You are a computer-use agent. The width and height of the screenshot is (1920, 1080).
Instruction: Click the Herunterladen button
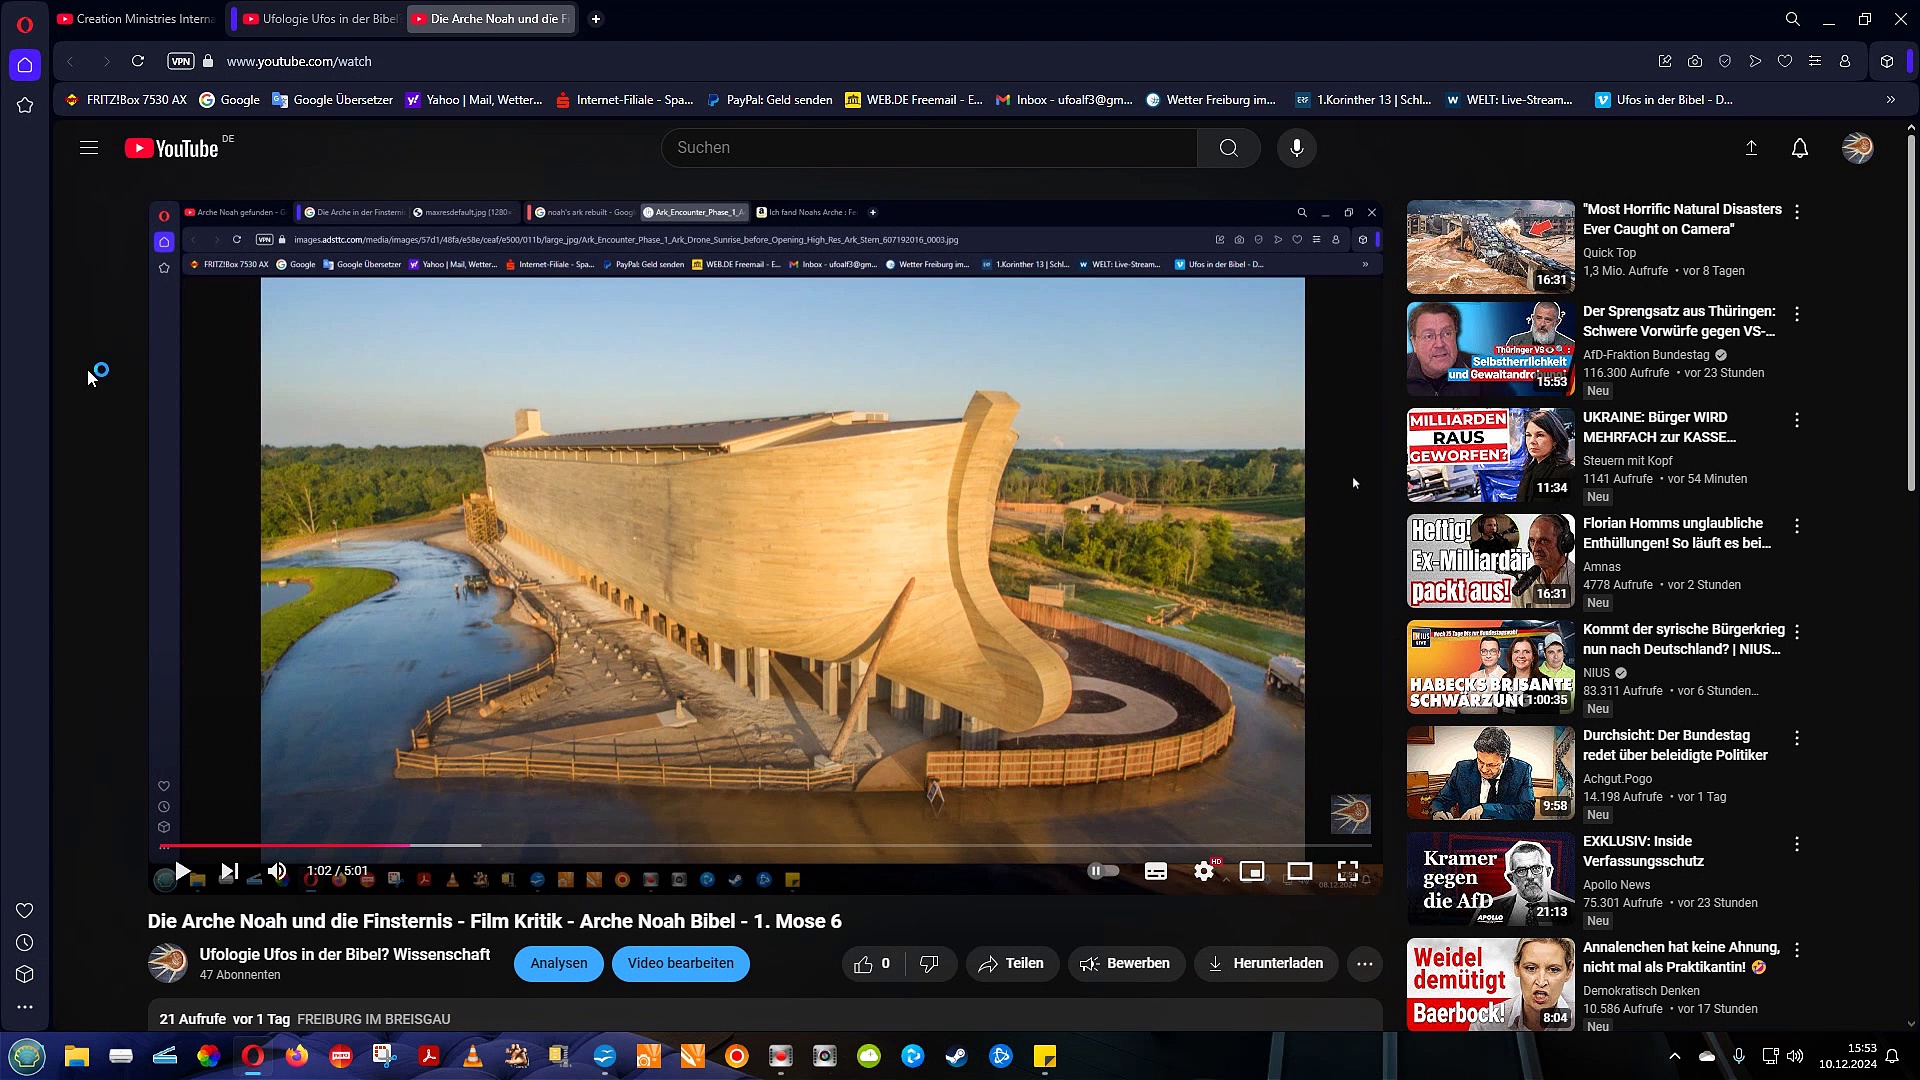(x=1265, y=964)
